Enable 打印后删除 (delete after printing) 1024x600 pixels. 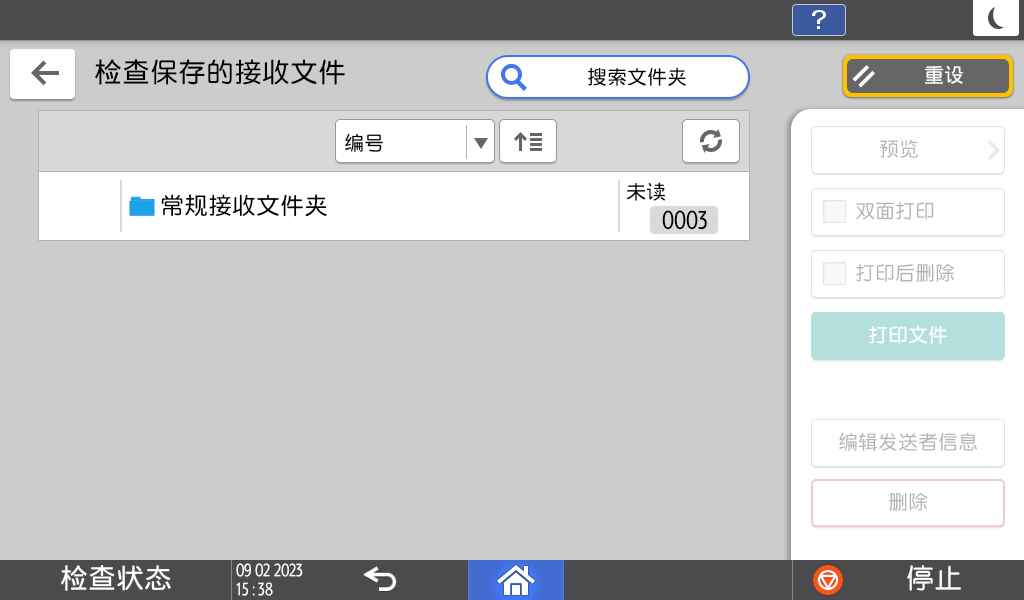pos(906,274)
